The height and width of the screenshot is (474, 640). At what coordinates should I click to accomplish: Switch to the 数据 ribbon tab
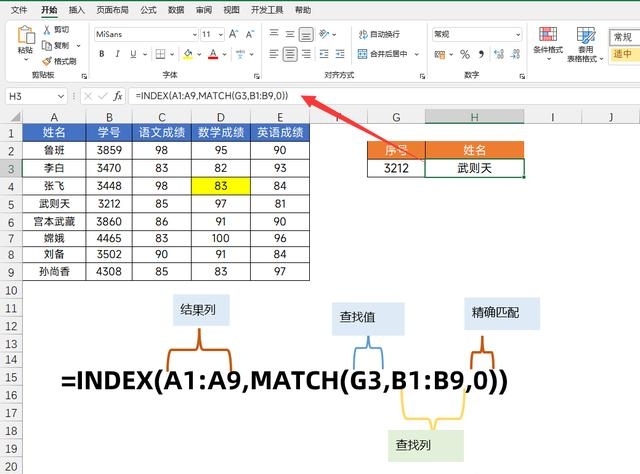tap(176, 10)
